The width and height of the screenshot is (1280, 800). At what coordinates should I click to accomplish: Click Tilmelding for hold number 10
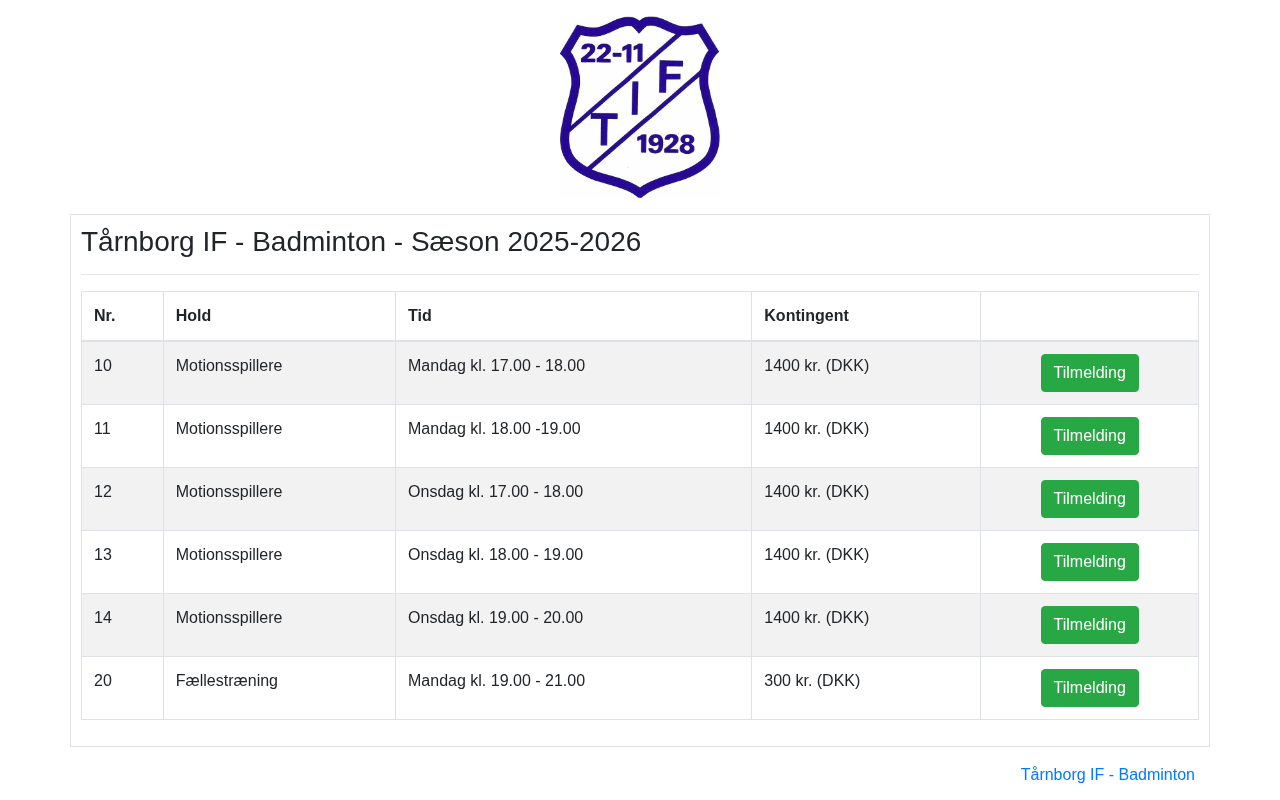point(1089,373)
